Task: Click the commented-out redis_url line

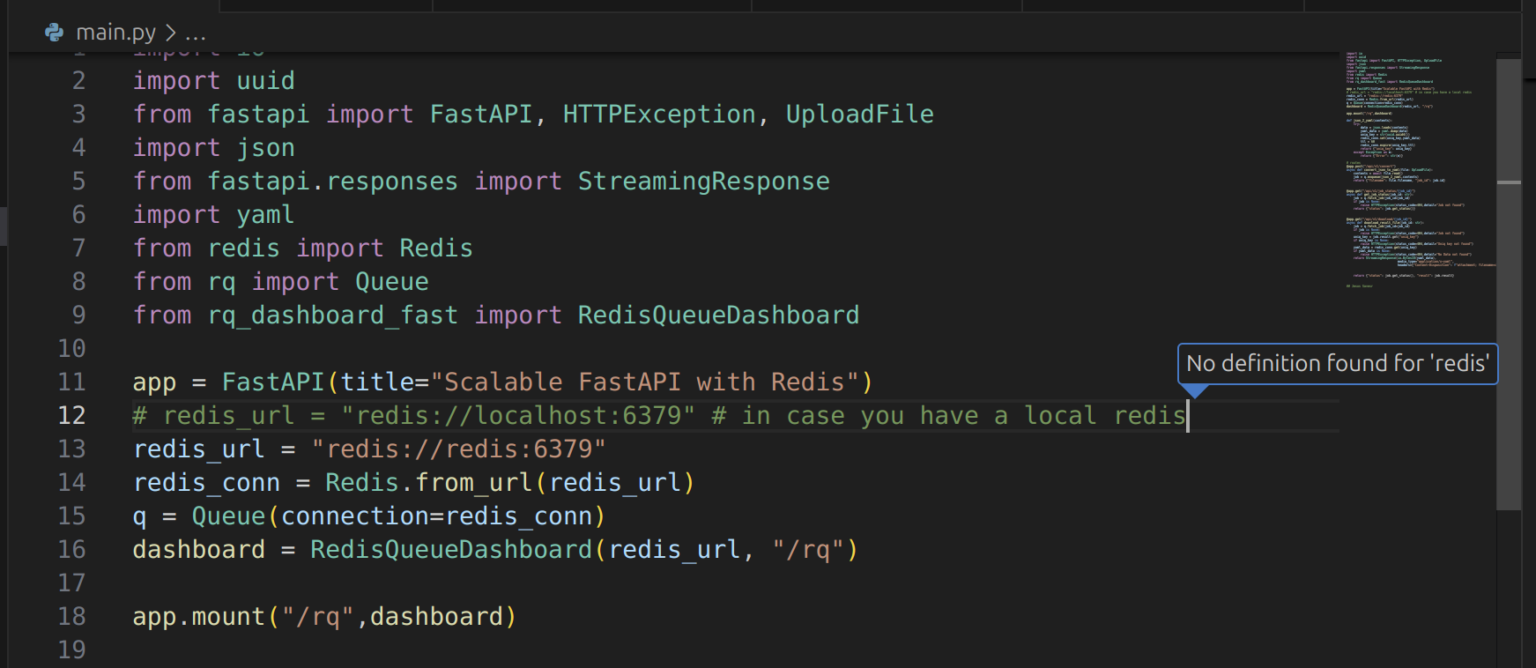Action: coord(400,415)
